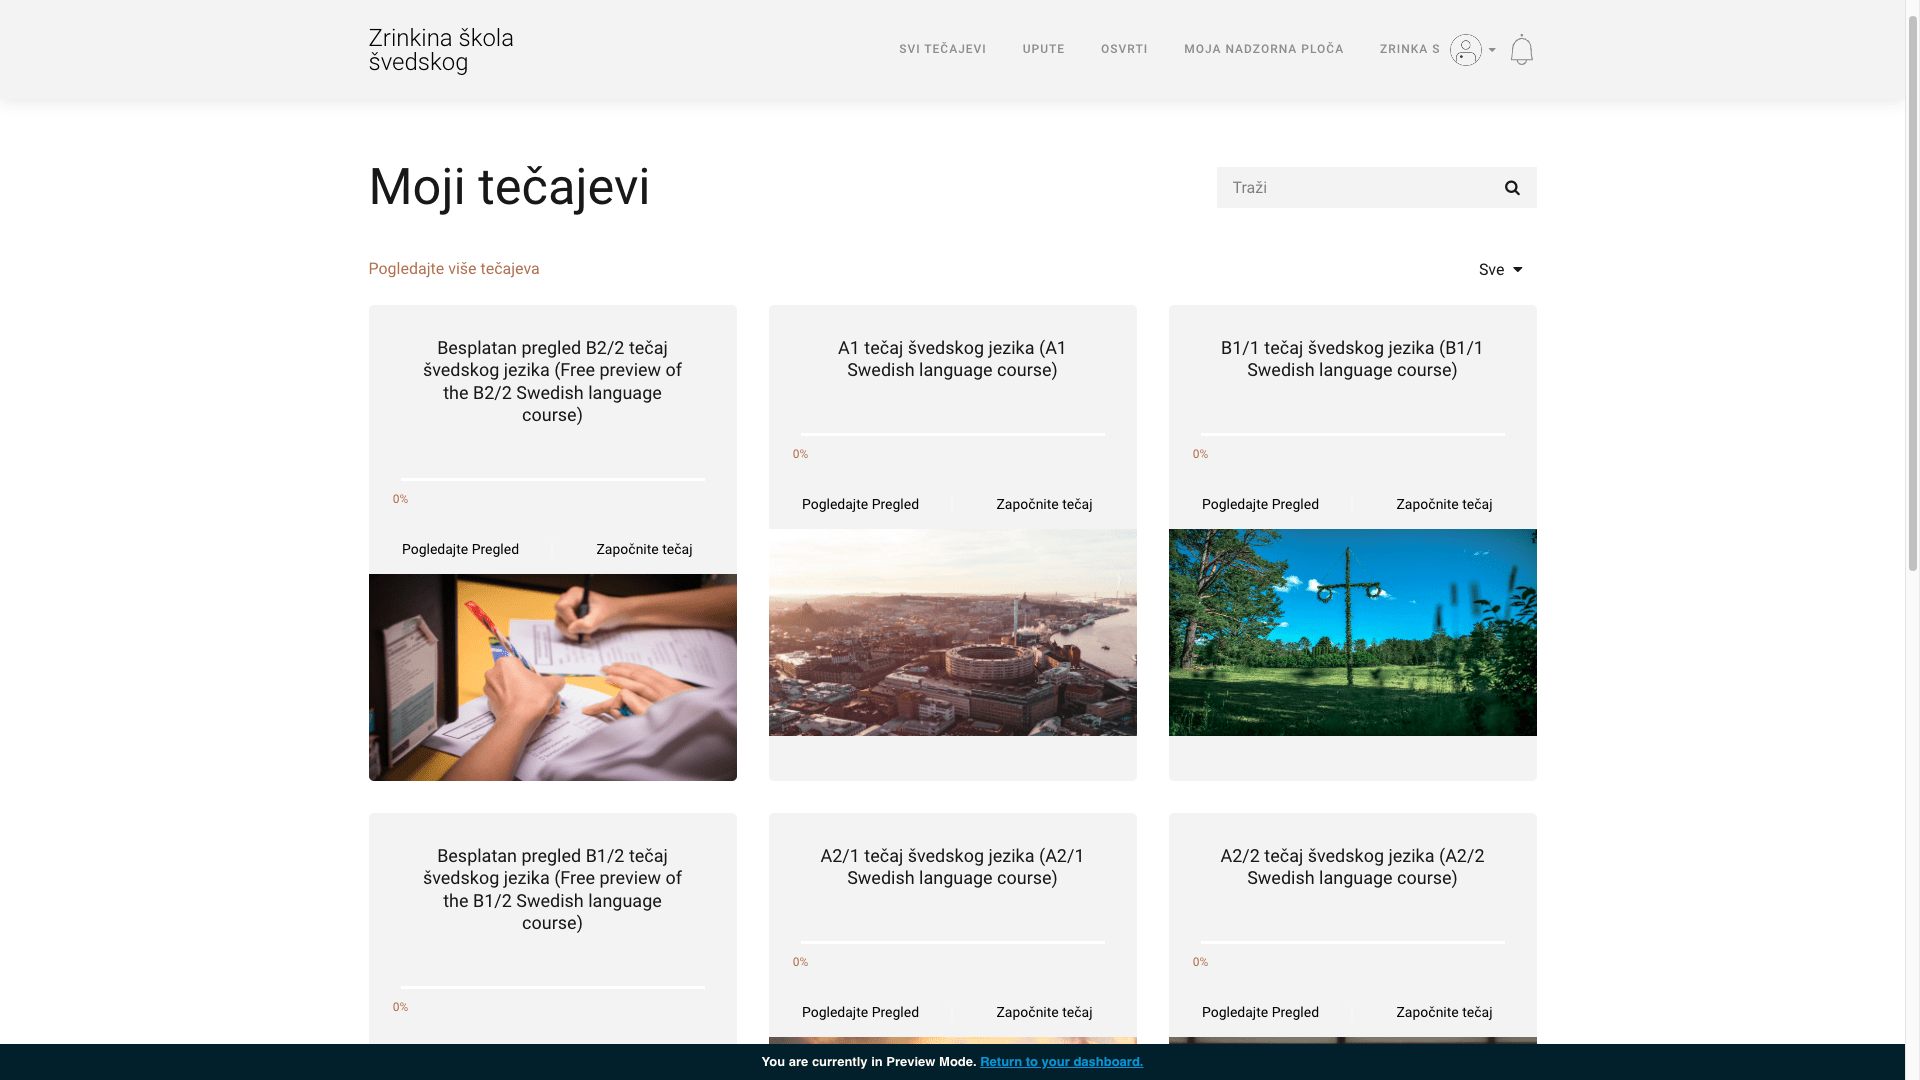This screenshot has width=1920, height=1080.
Task: Open the notifications bell
Action: [1521, 50]
